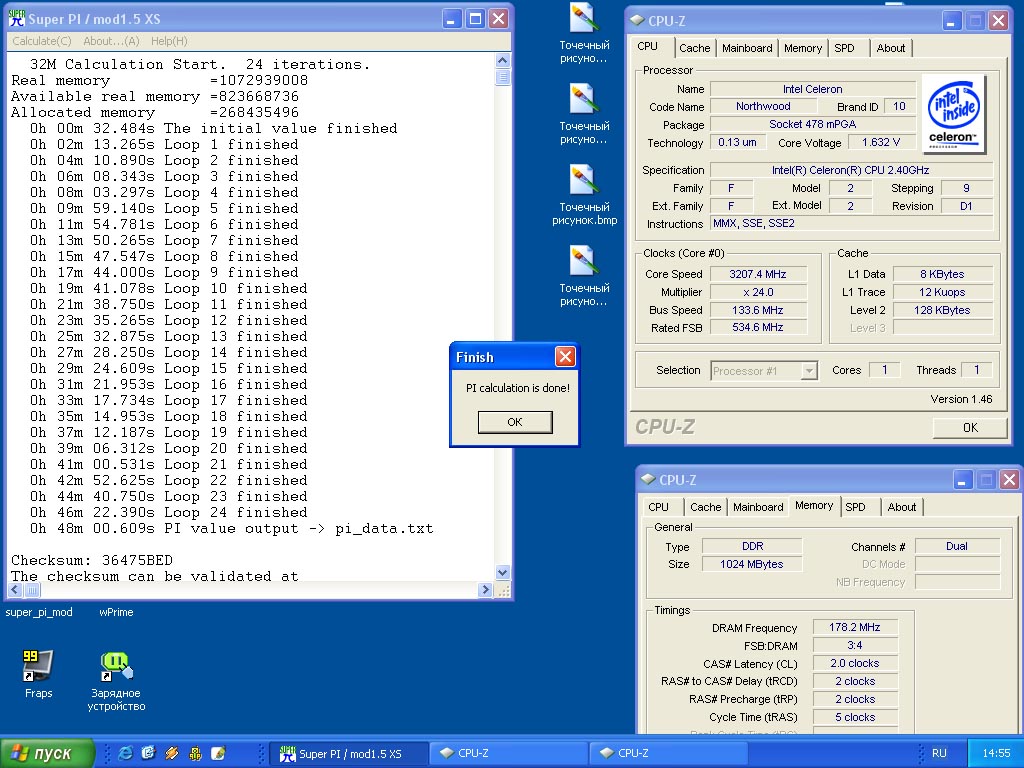Open the Help(H) menu in Super PI
Viewport: 1024px width, 768px height.
(169, 40)
